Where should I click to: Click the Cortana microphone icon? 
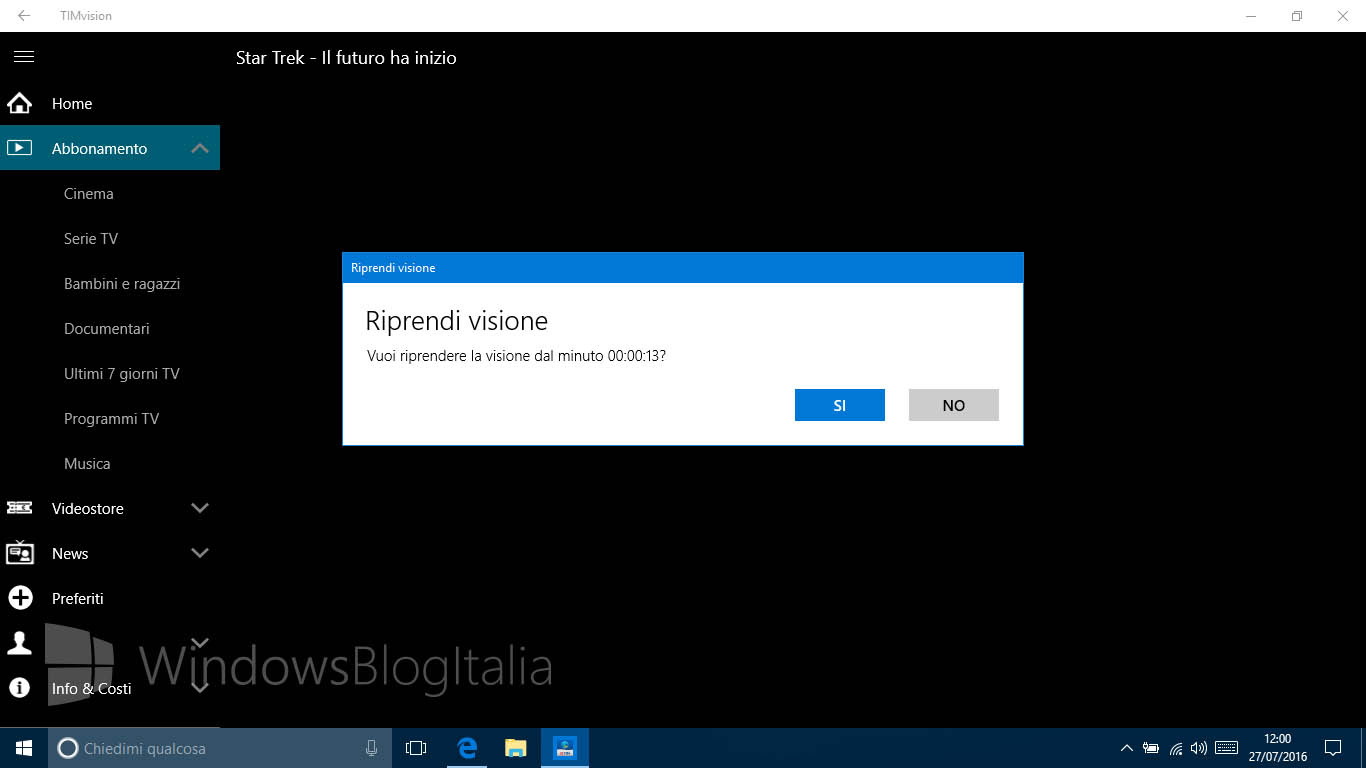point(371,748)
